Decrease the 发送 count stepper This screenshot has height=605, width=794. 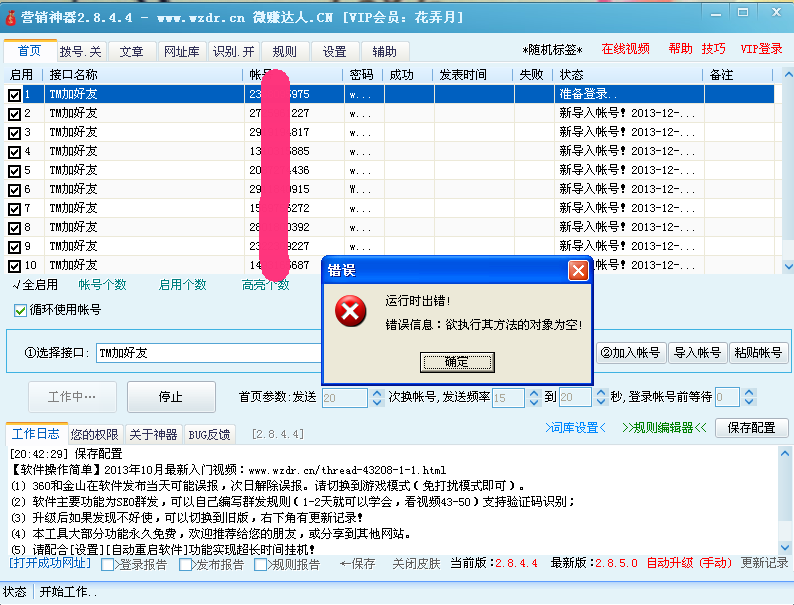pyautogui.click(x=377, y=402)
